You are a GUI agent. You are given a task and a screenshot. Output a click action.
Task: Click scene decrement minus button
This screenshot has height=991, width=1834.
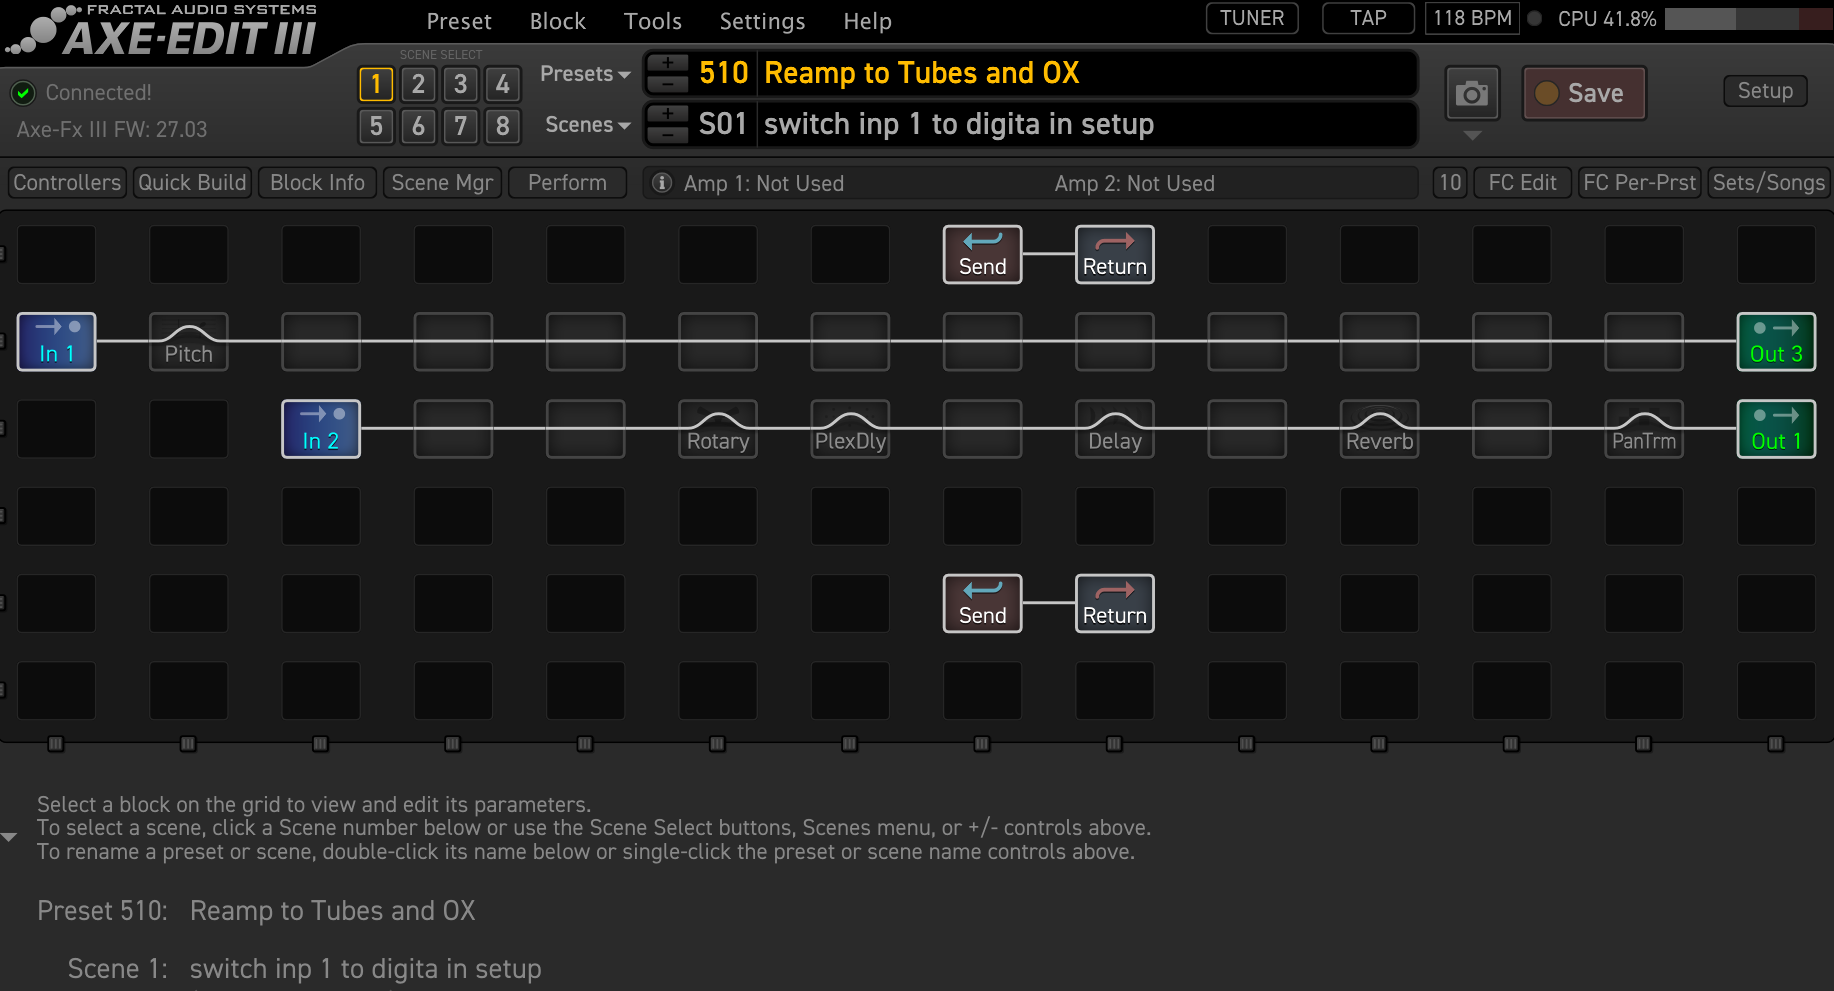[x=667, y=135]
